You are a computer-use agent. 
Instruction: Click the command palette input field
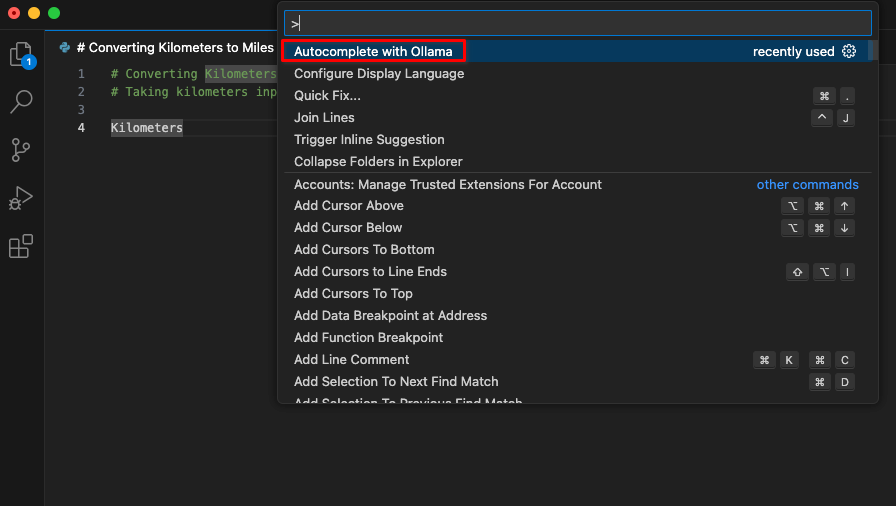coord(578,23)
